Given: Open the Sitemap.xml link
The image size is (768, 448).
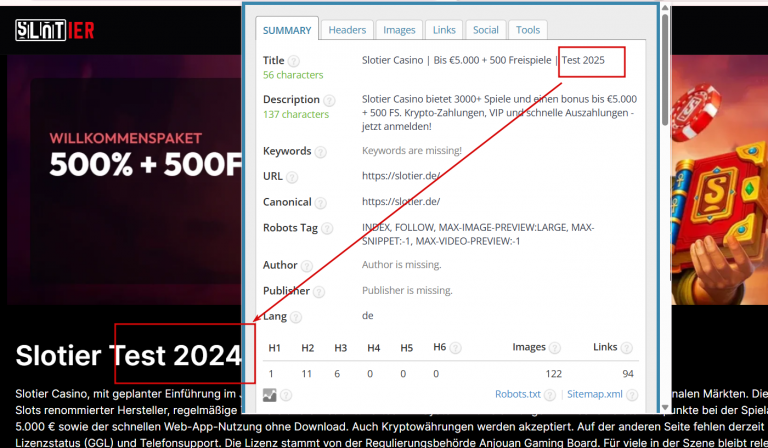Looking at the screenshot, I should pos(595,394).
